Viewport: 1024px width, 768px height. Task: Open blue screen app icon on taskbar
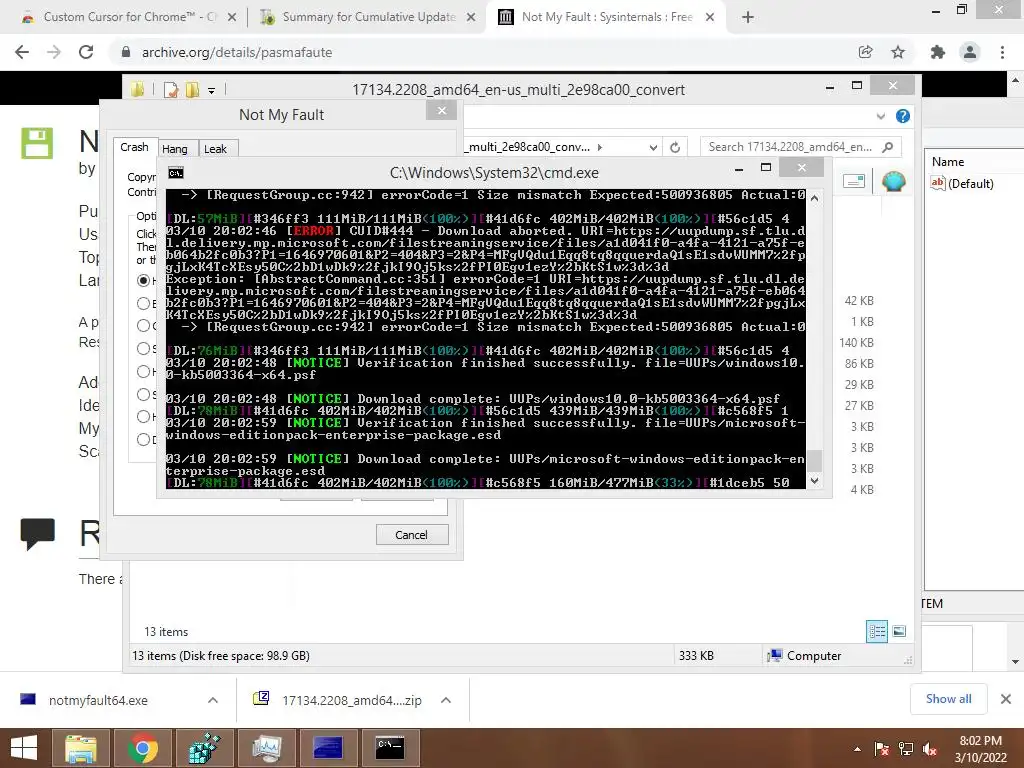(328, 748)
